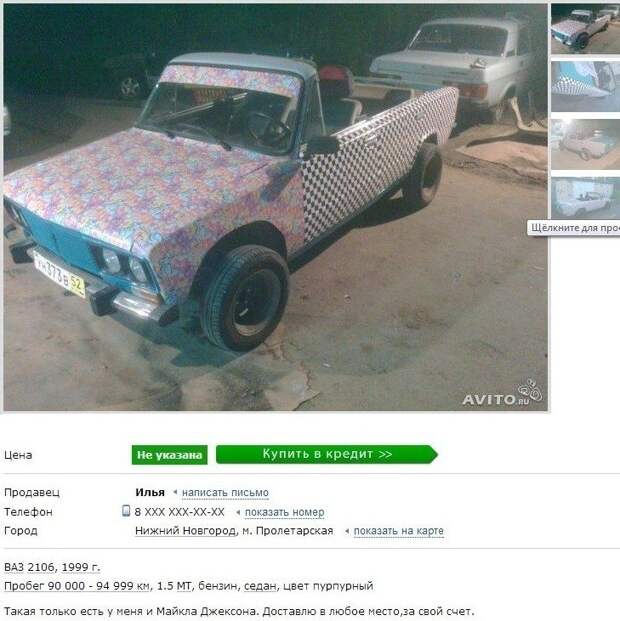Click the Купить в кредит button
Viewport: 620px width, 621px height.
coord(327,454)
